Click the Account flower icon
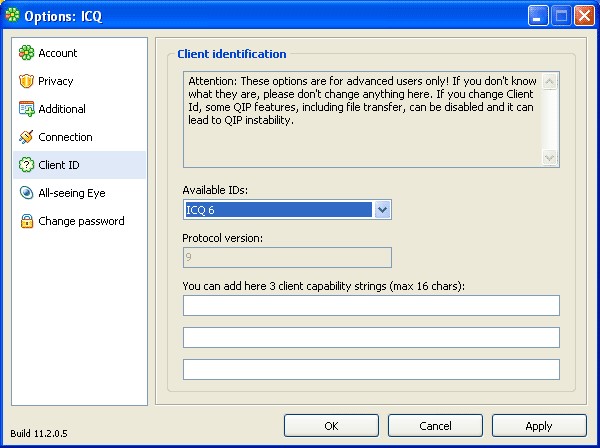 pos(26,53)
